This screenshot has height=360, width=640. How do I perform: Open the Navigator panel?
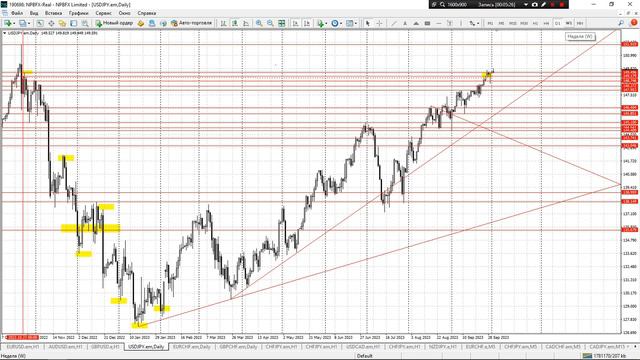coord(62,23)
